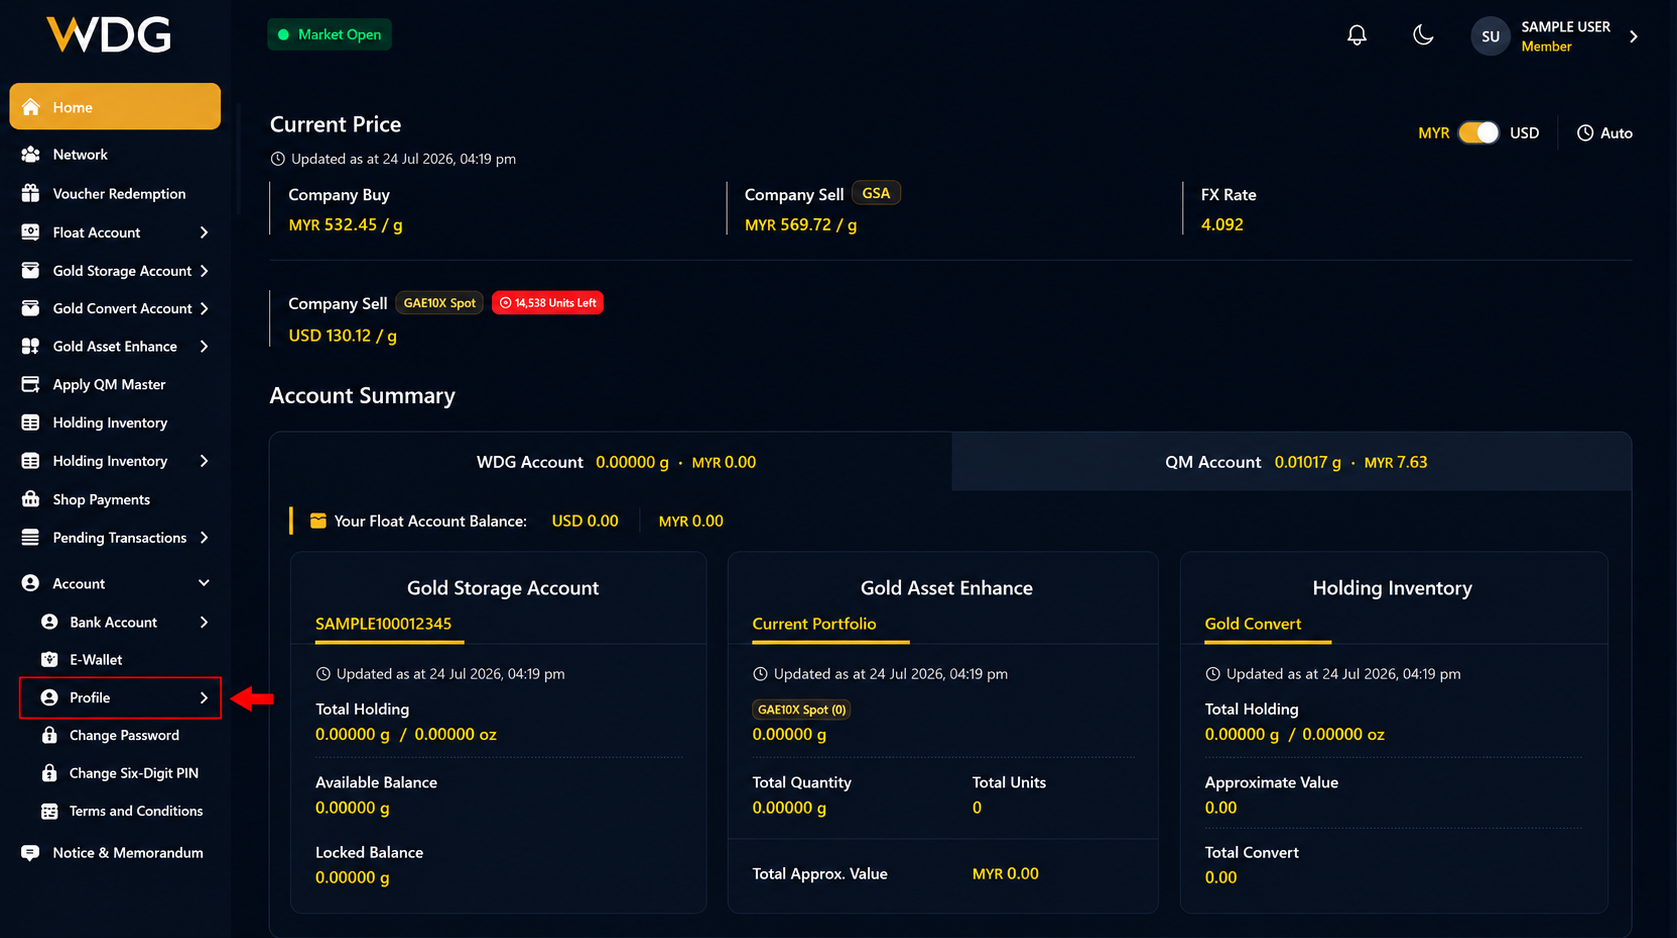Screen dimensions: 1677x938
Task: Click the Current Price updated clock icon
Action: [278, 159]
